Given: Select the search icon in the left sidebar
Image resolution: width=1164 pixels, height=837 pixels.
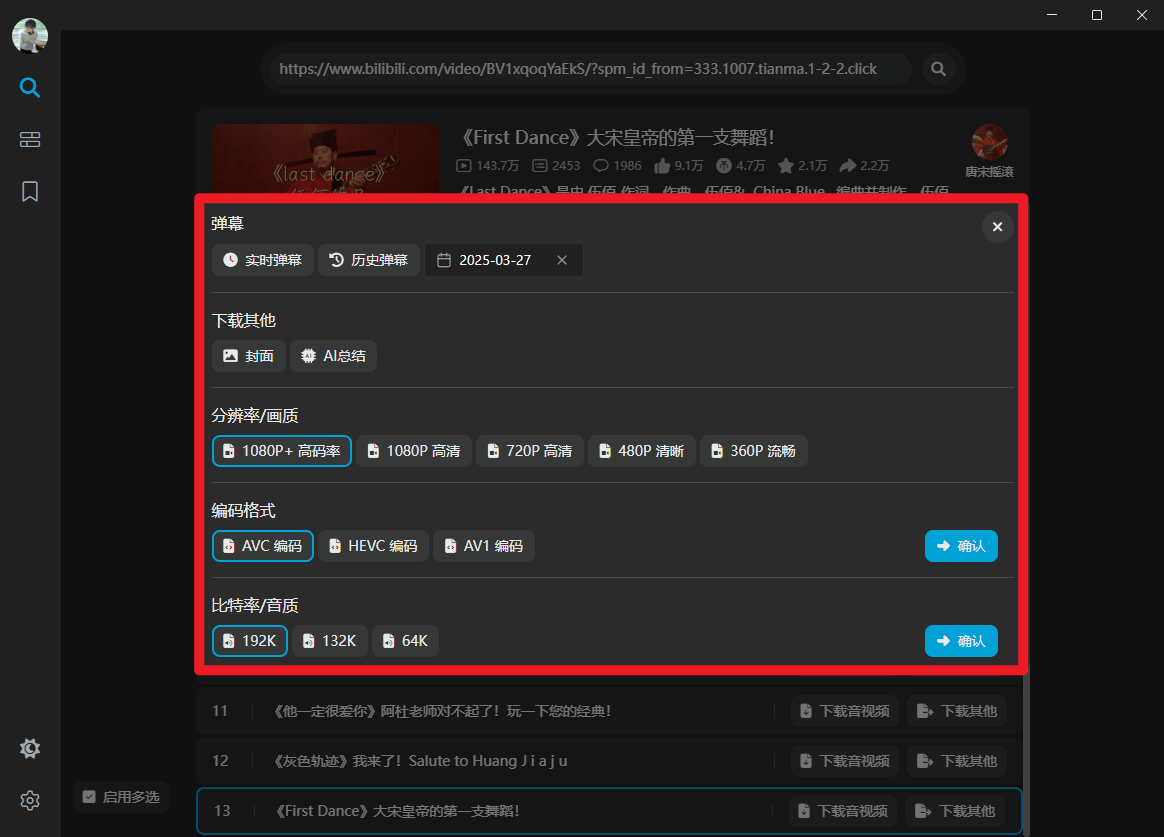Looking at the screenshot, I should [x=30, y=88].
